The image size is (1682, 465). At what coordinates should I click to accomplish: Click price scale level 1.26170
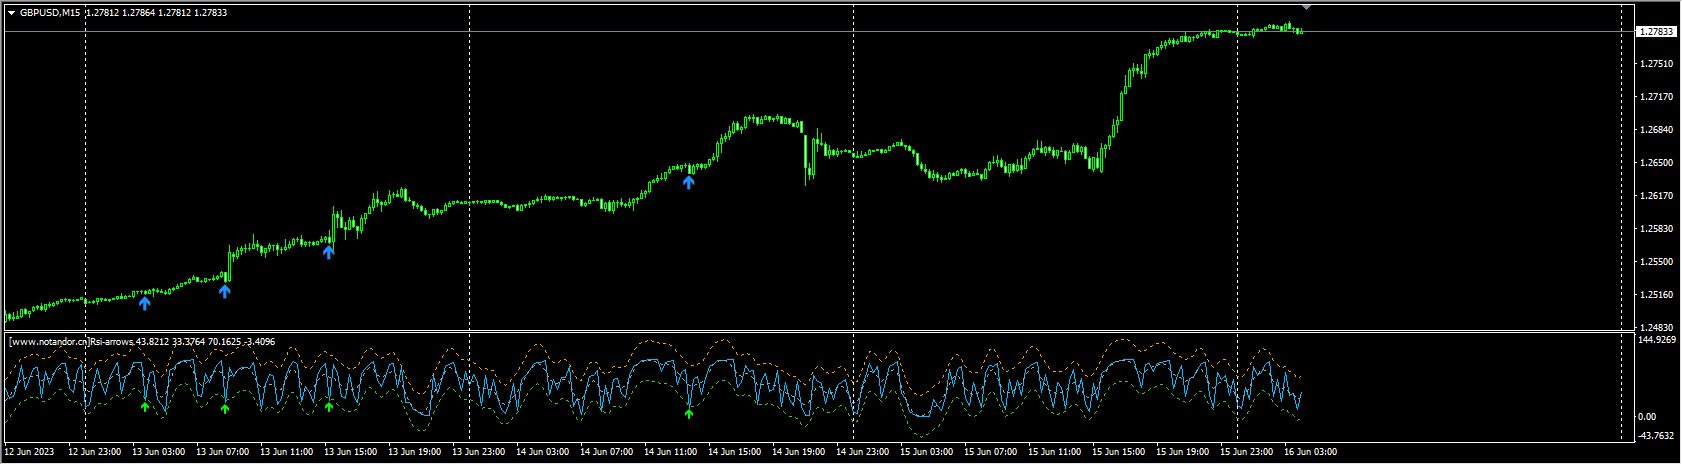pyautogui.click(x=1656, y=196)
